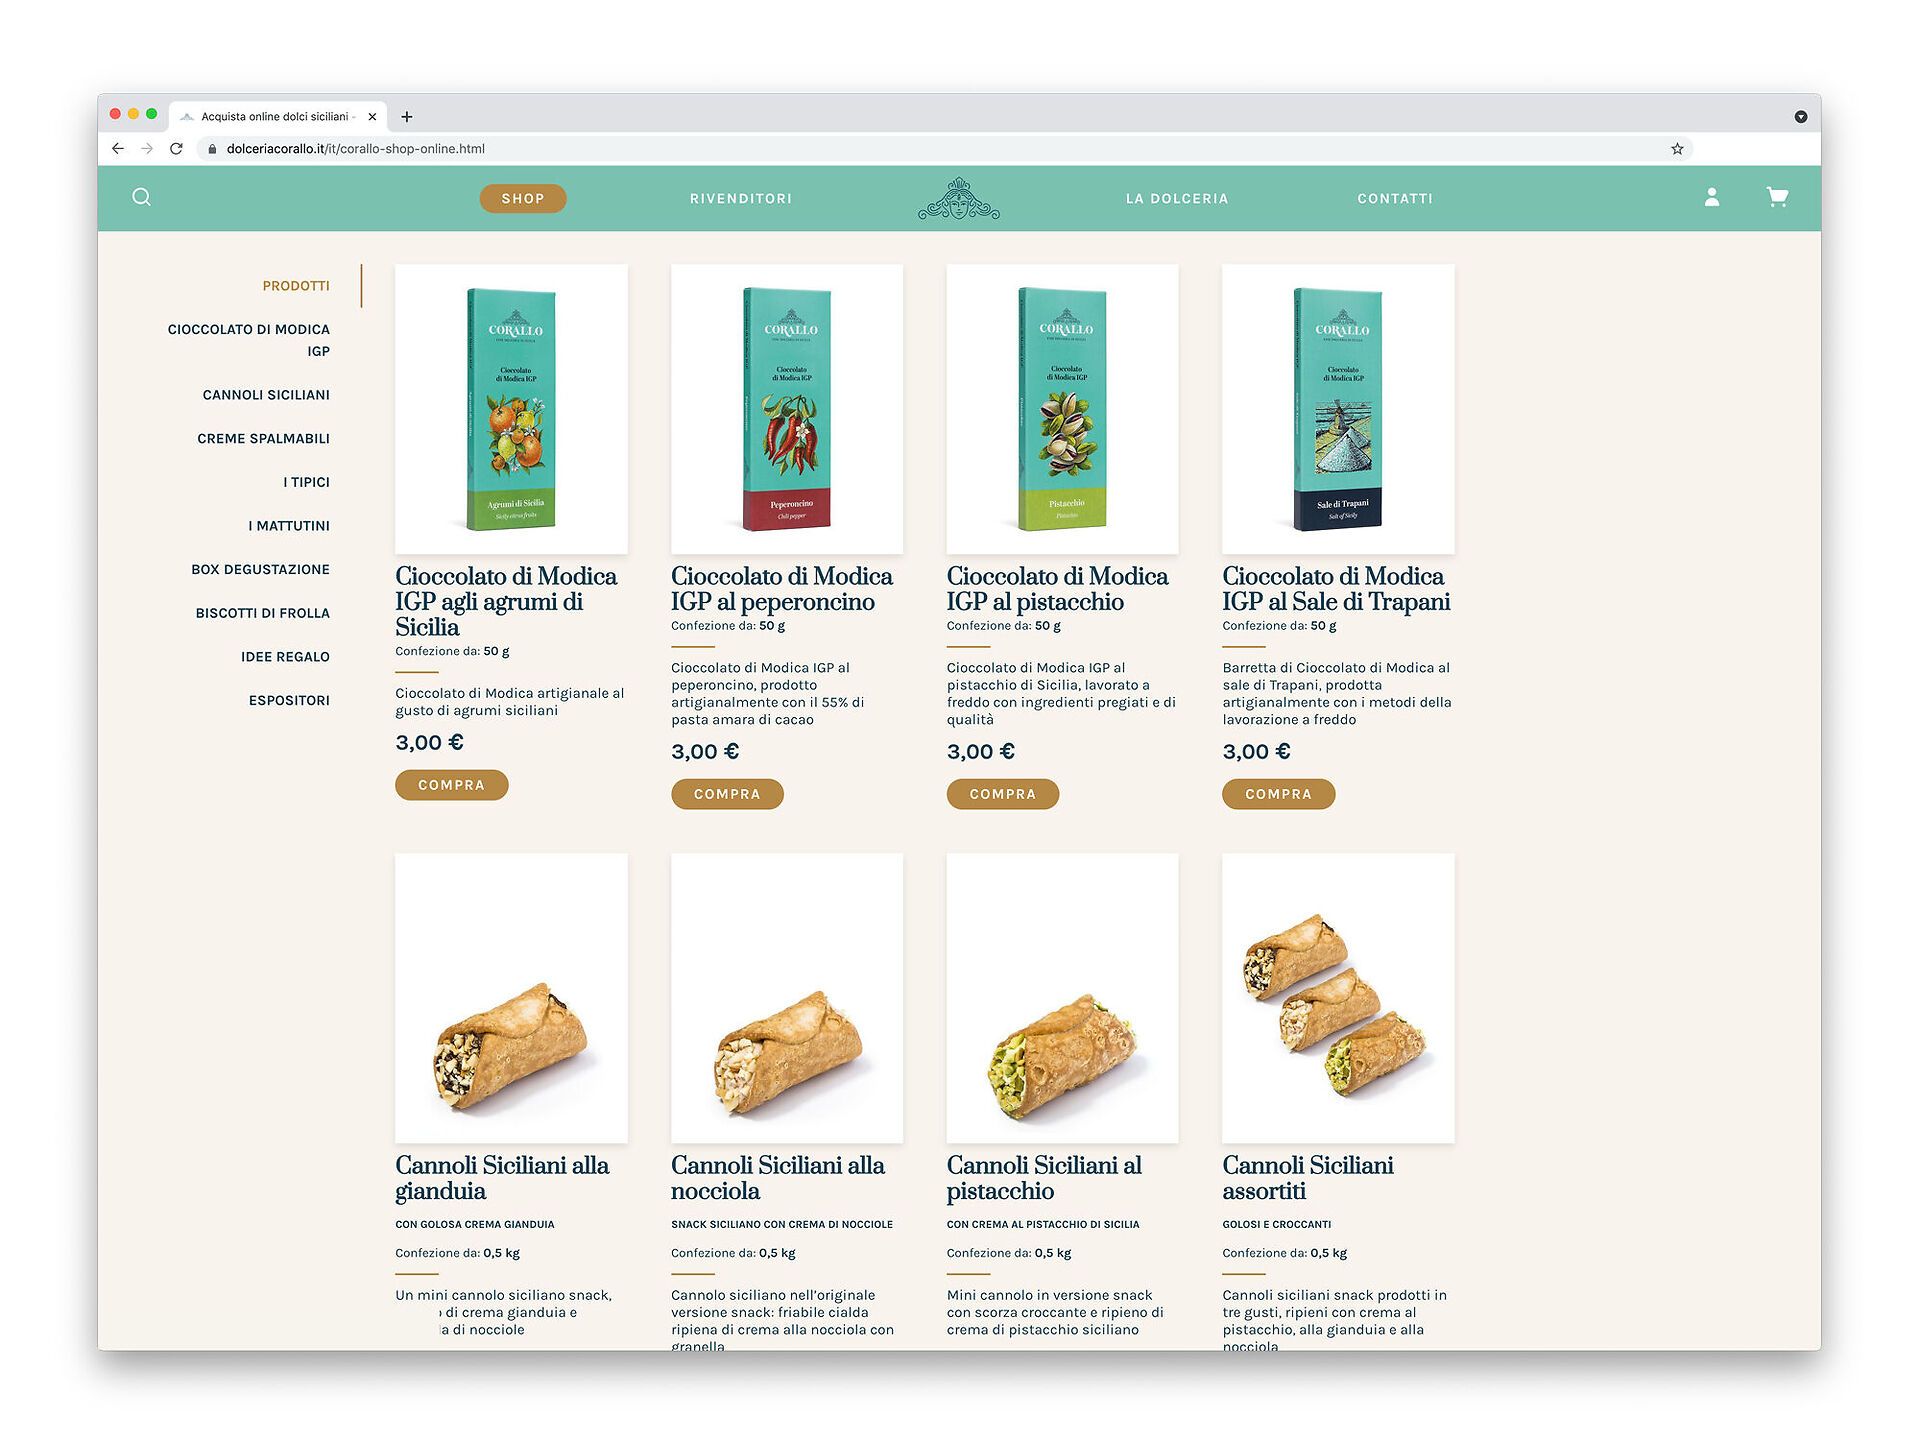Viewport: 1920px width, 1440px height.
Task: Open Cioccolato agli agrumi product image
Action: click(x=511, y=409)
